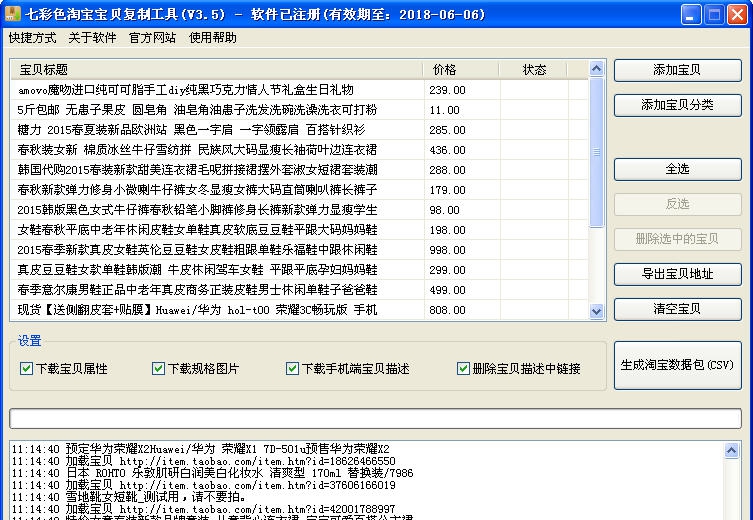Viewport: 753px width, 520px height.
Task: Toggle 下载手机端宝贝描述 checkbox
Action: 292,369
